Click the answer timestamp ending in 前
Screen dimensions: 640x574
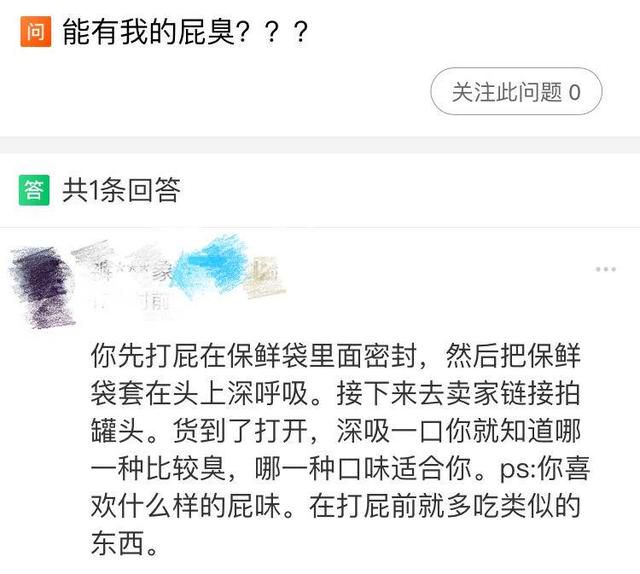131,303
